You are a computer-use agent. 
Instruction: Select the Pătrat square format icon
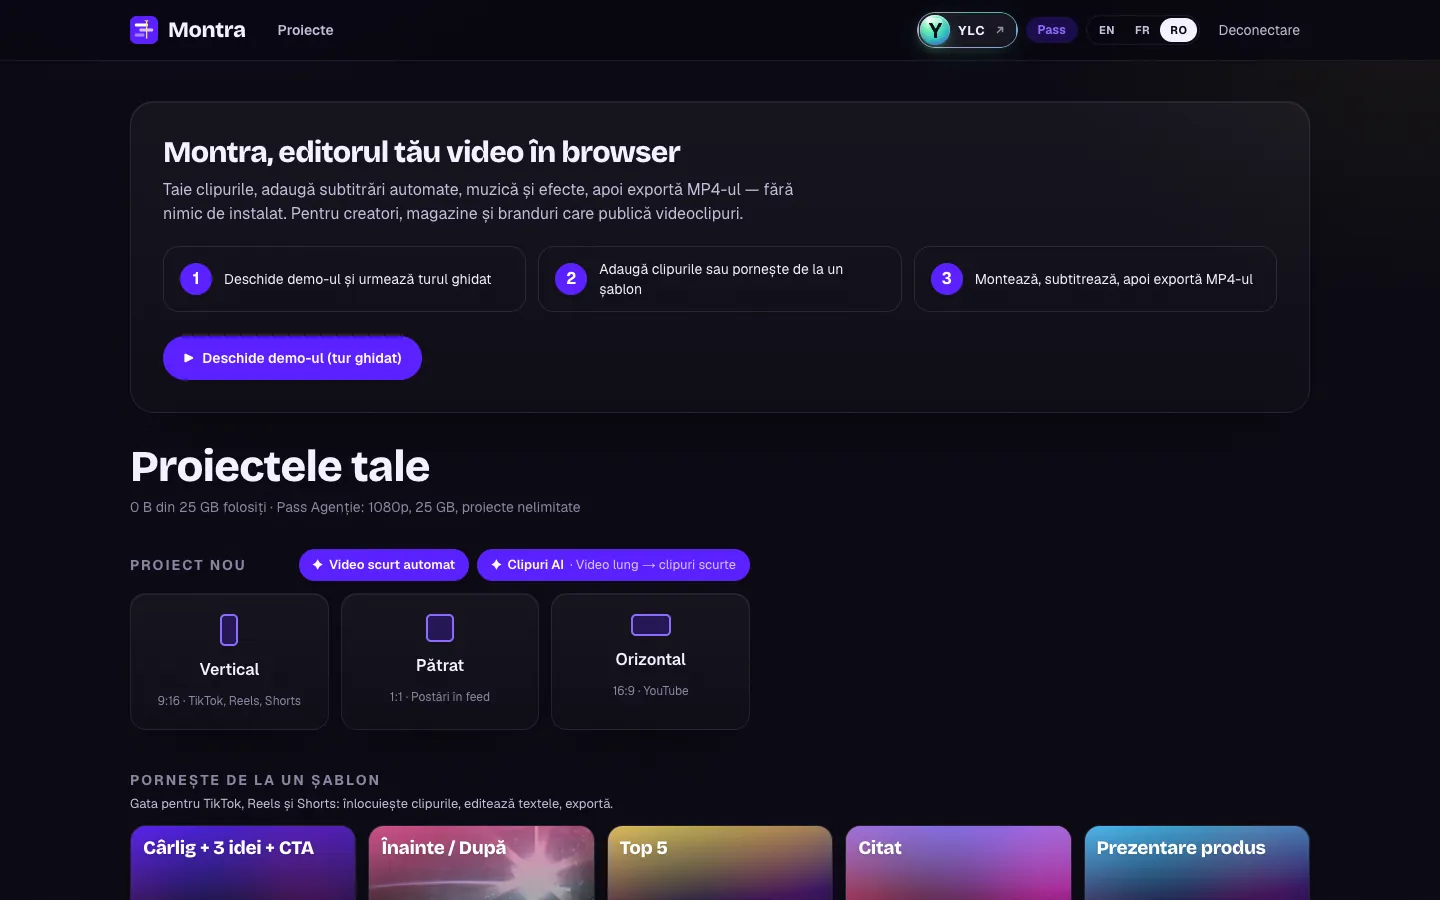pyautogui.click(x=440, y=628)
